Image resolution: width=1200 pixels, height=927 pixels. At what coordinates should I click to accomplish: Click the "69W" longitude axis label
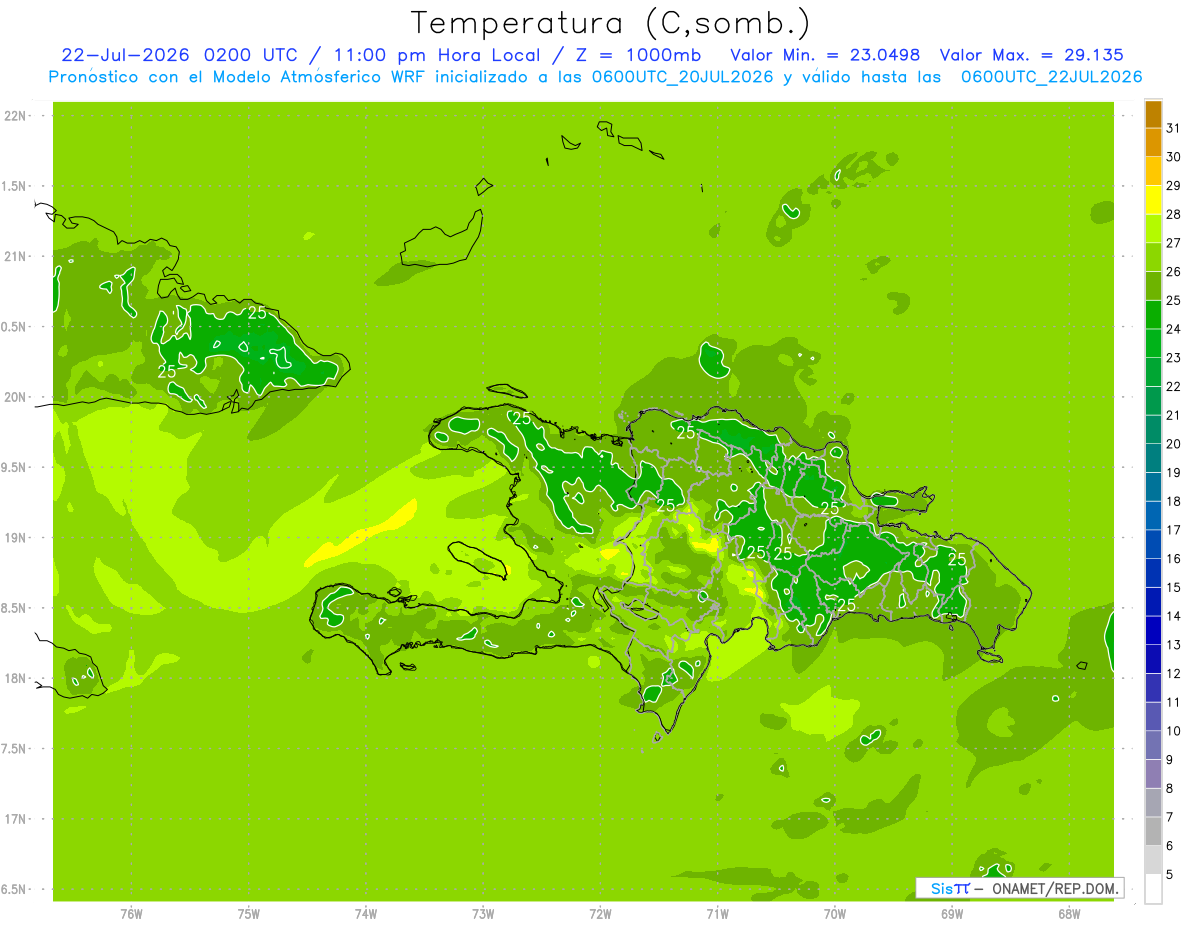[952, 913]
